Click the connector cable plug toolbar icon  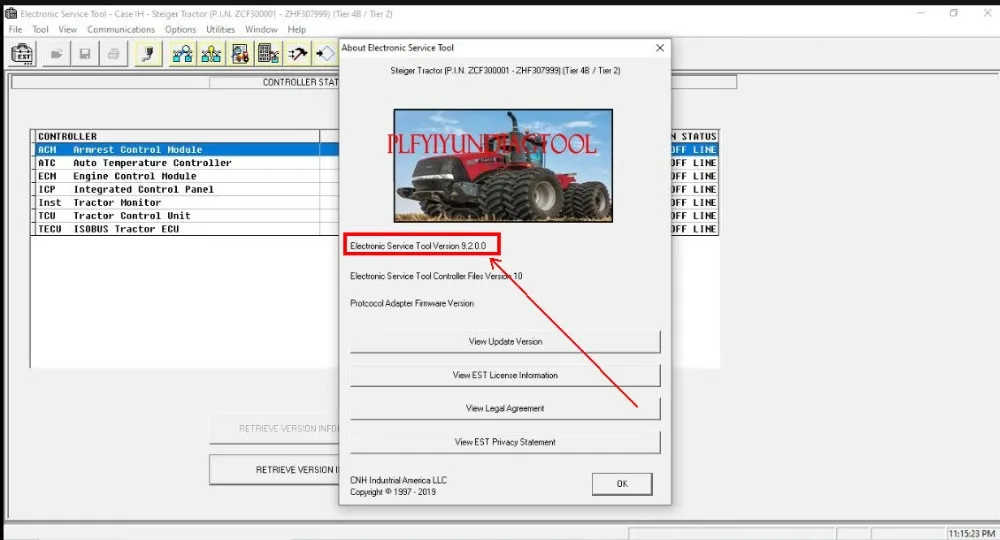coord(148,54)
